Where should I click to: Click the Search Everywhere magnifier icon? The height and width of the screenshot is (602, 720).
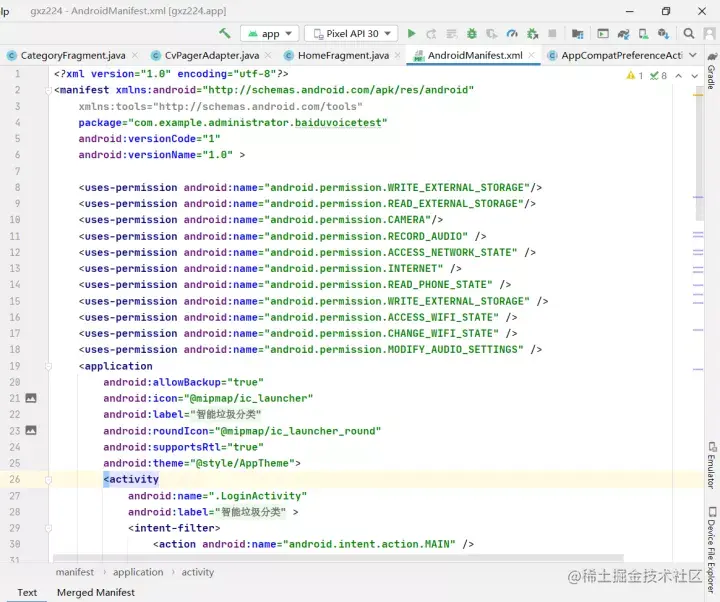[688, 34]
